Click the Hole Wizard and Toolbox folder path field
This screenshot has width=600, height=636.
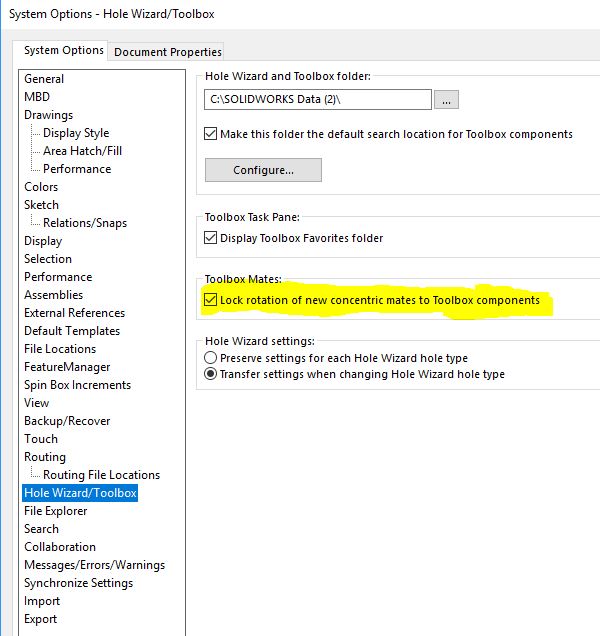pos(318,99)
